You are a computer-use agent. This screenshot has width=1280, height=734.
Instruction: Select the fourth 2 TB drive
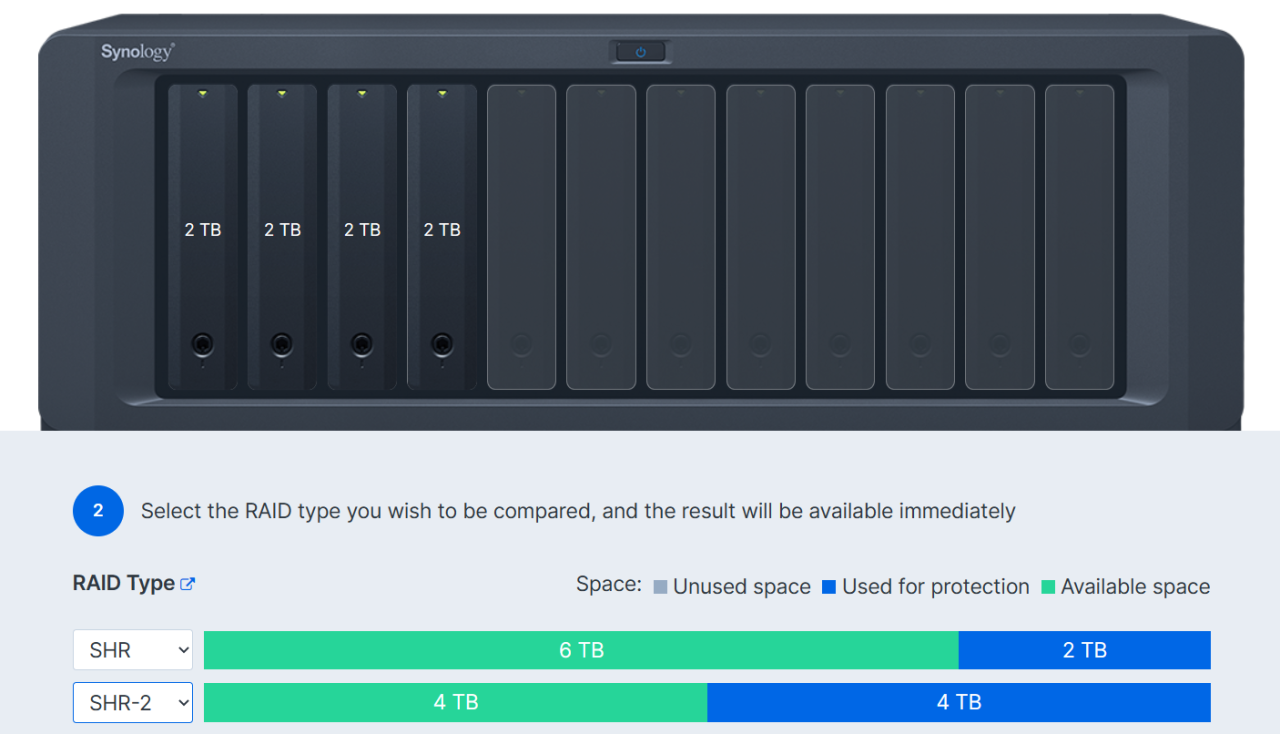(441, 235)
